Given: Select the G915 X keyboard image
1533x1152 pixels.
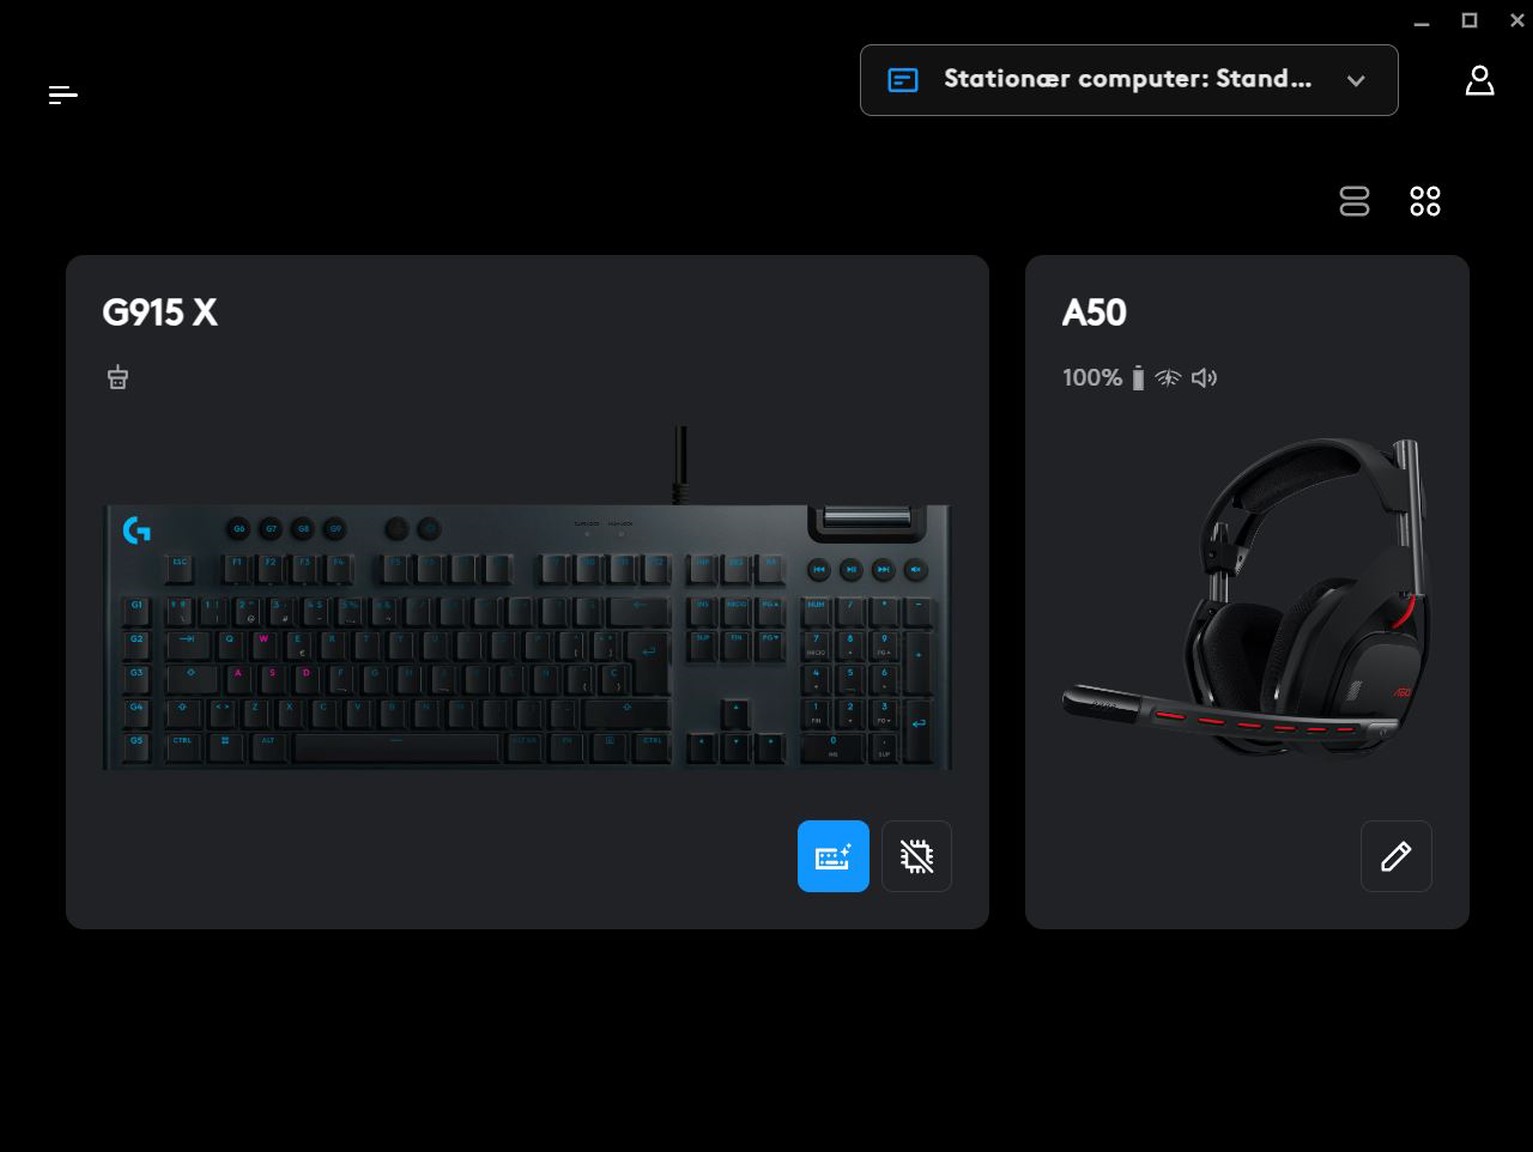Looking at the screenshot, I should [528, 599].
